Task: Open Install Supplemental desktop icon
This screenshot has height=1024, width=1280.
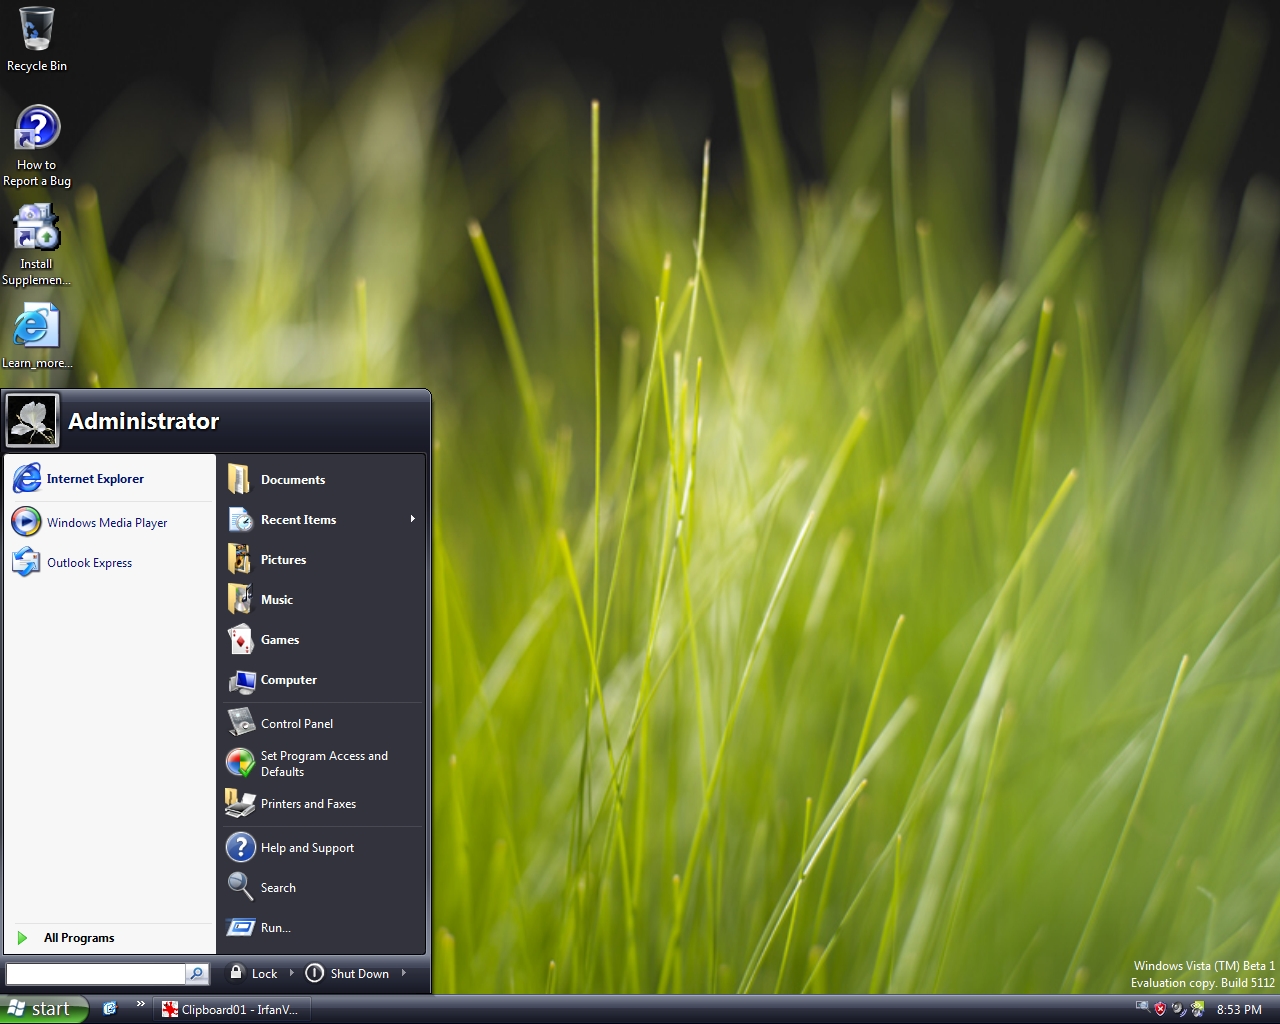Action: click(37, 244)
